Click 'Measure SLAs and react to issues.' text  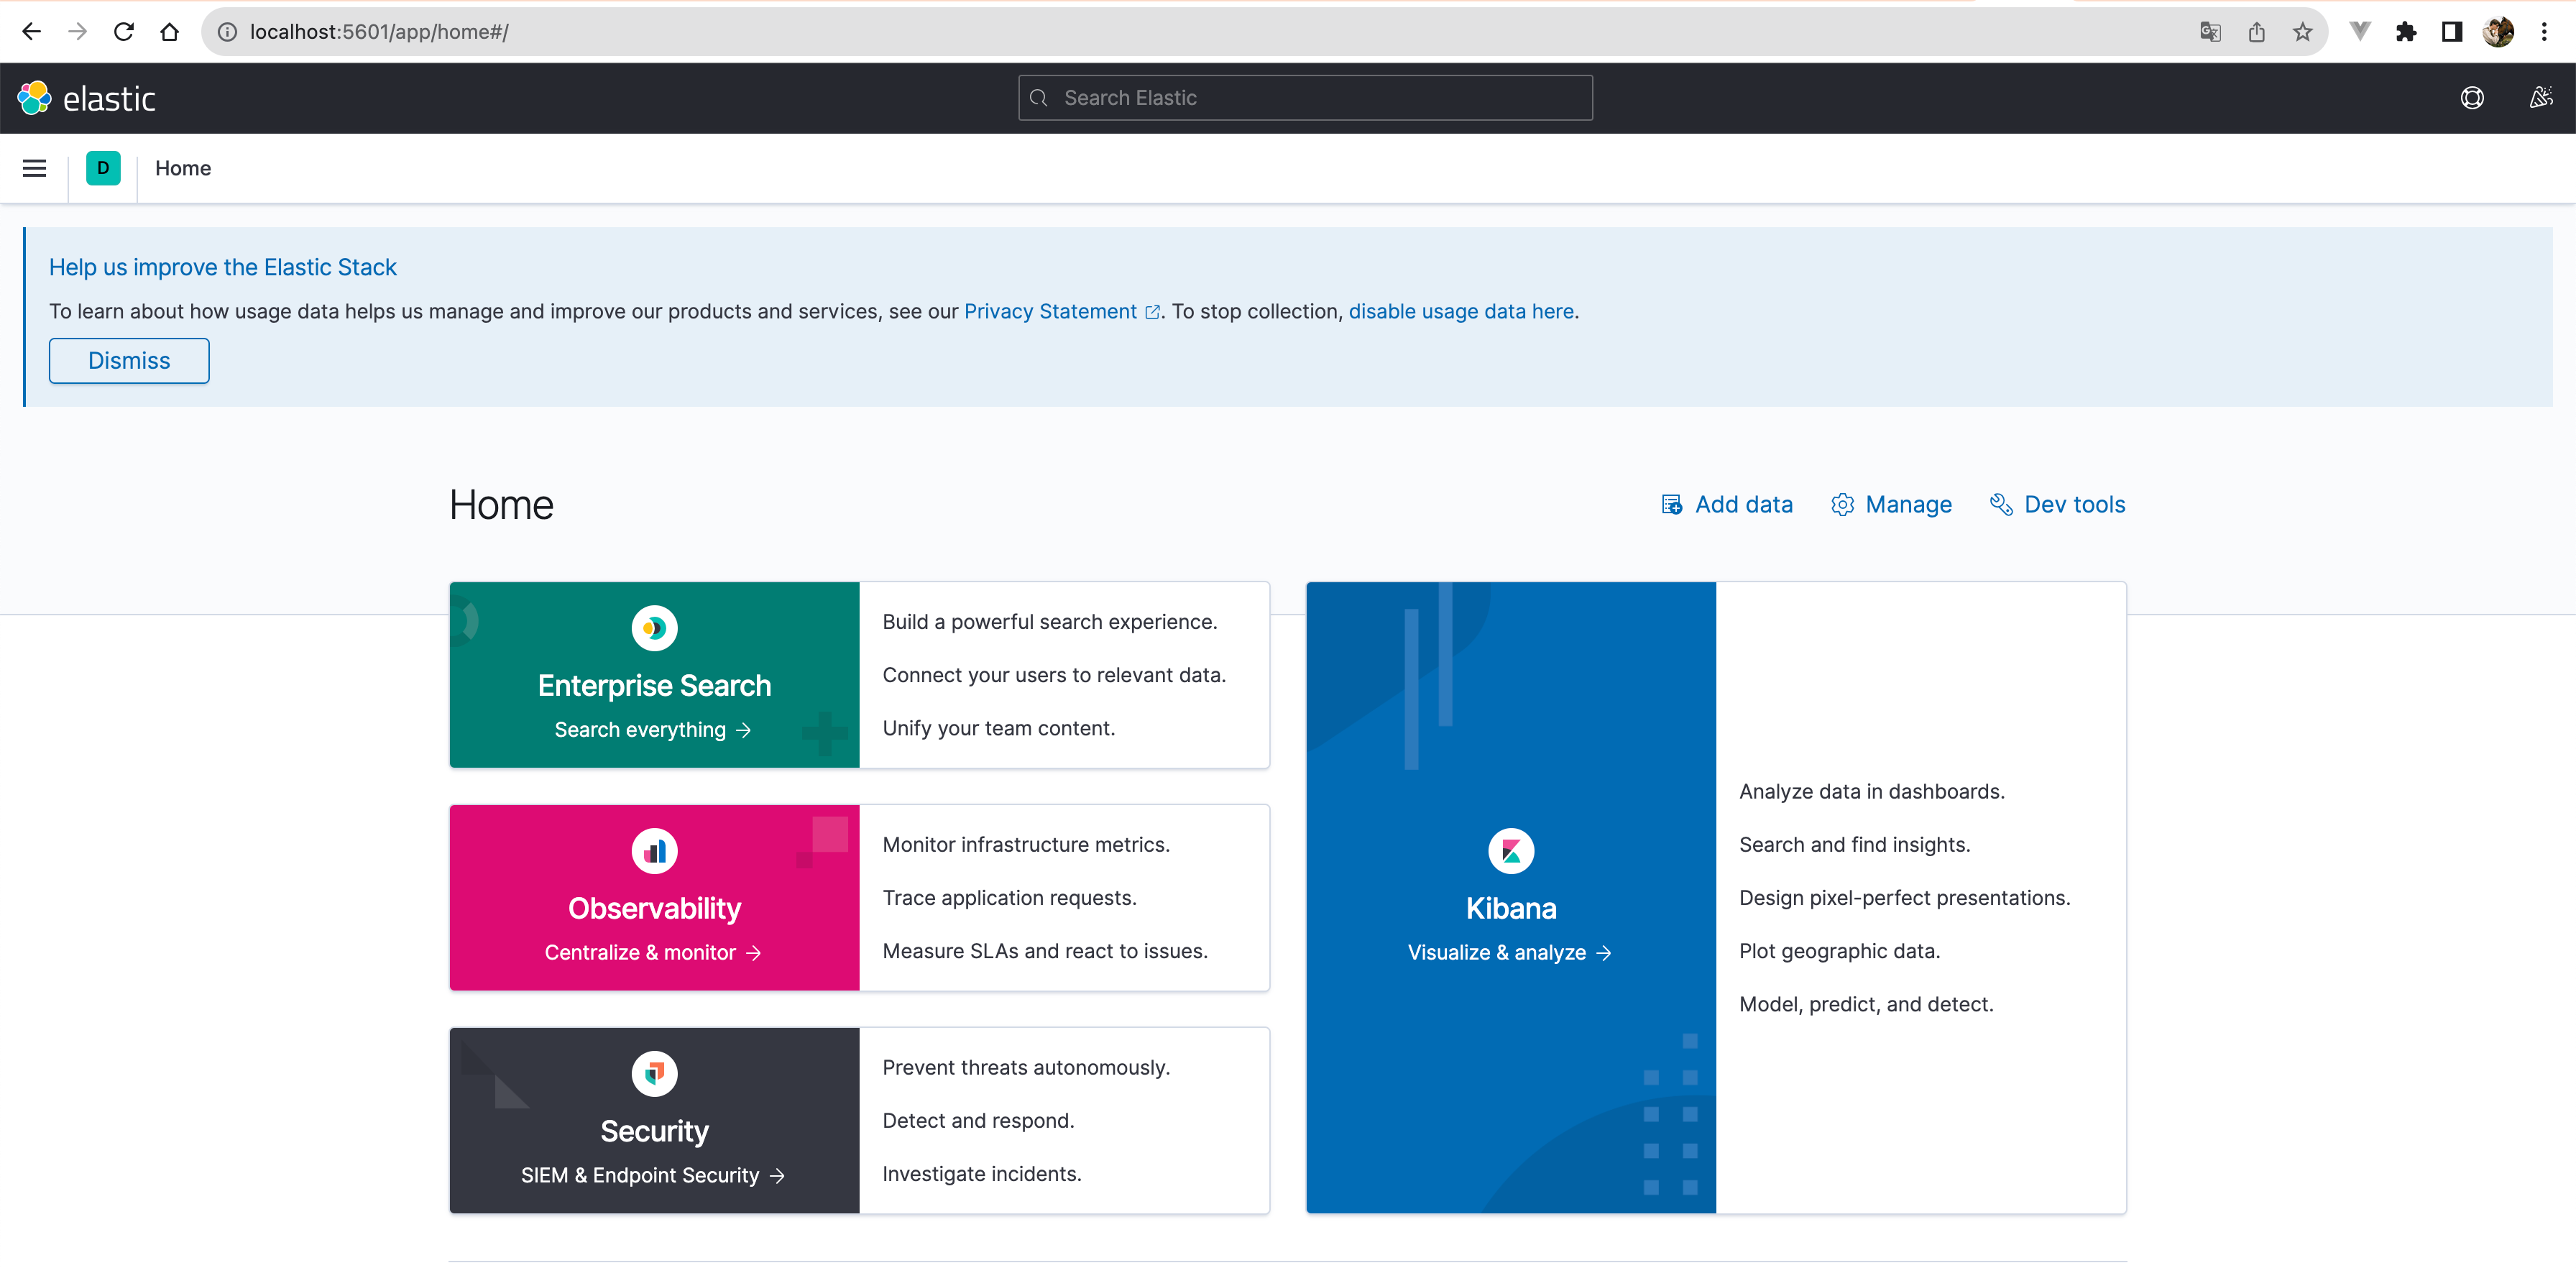(1045, 952)
